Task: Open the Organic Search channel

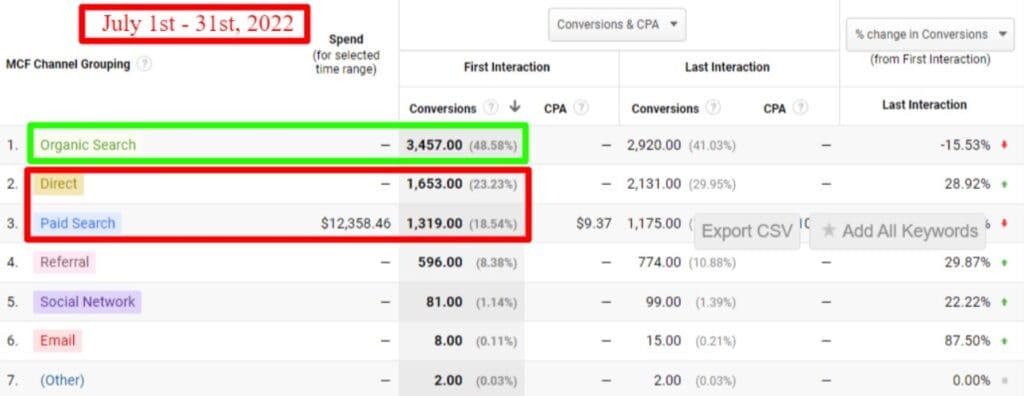Action: click(88, 145)
